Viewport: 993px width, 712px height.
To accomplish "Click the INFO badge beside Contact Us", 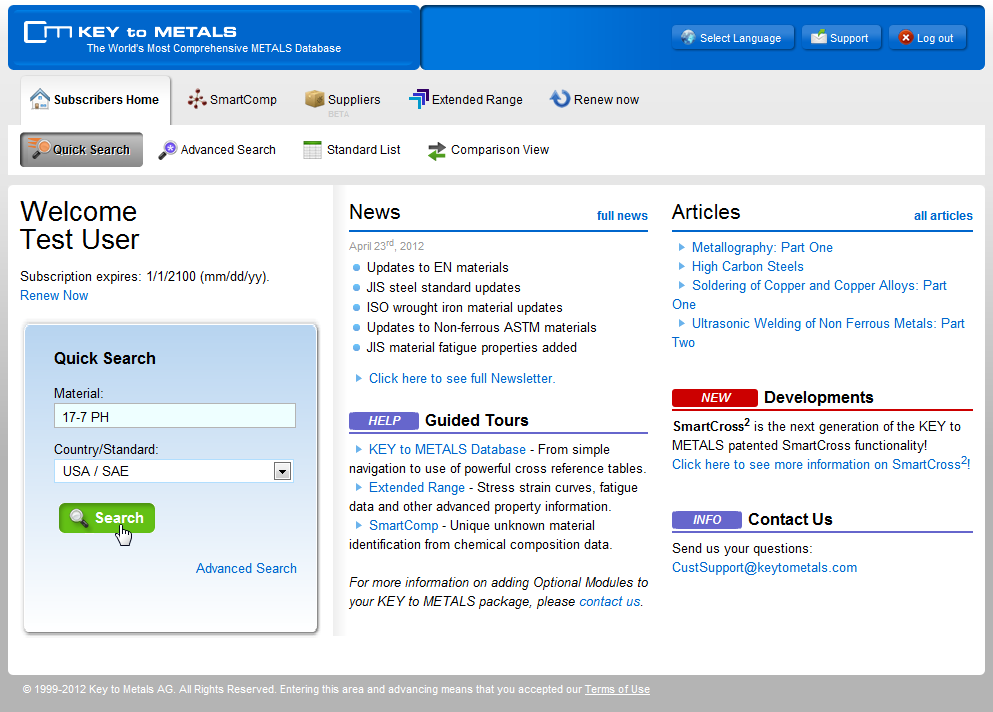I will (x=707, y=519).
